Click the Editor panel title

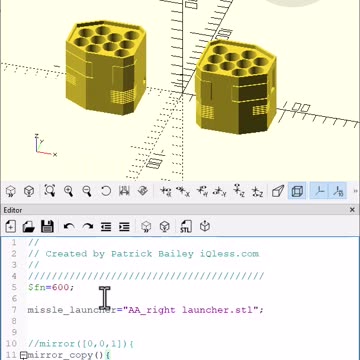coord(13,210)
